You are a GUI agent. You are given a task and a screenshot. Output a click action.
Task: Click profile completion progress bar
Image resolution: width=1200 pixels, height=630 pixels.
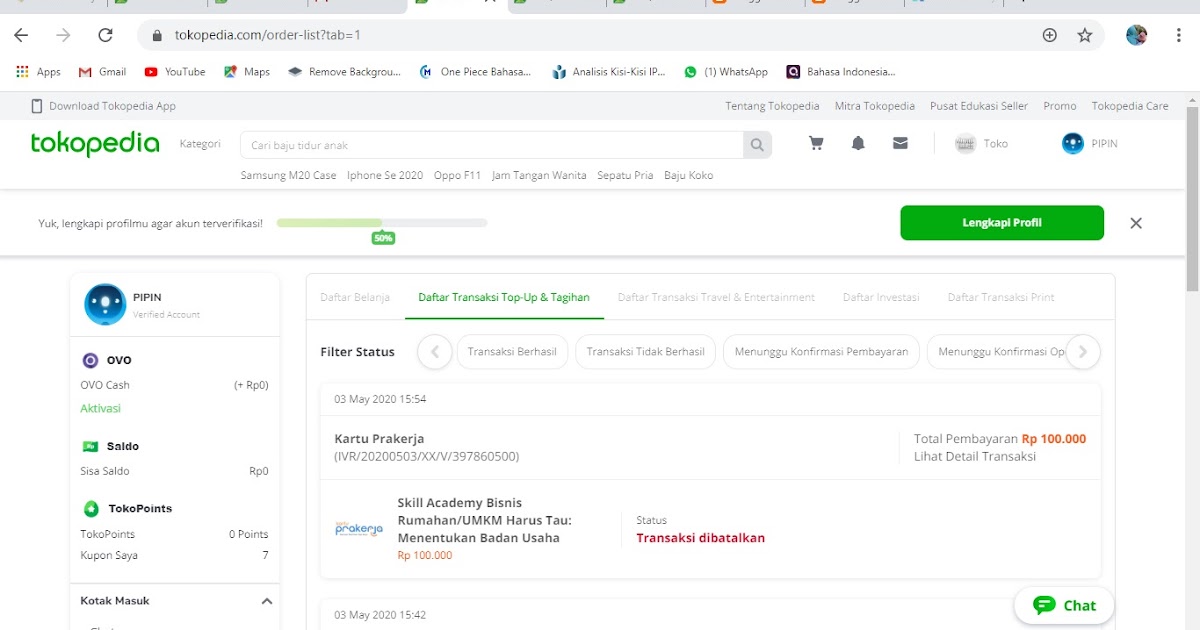coord(382,223)
